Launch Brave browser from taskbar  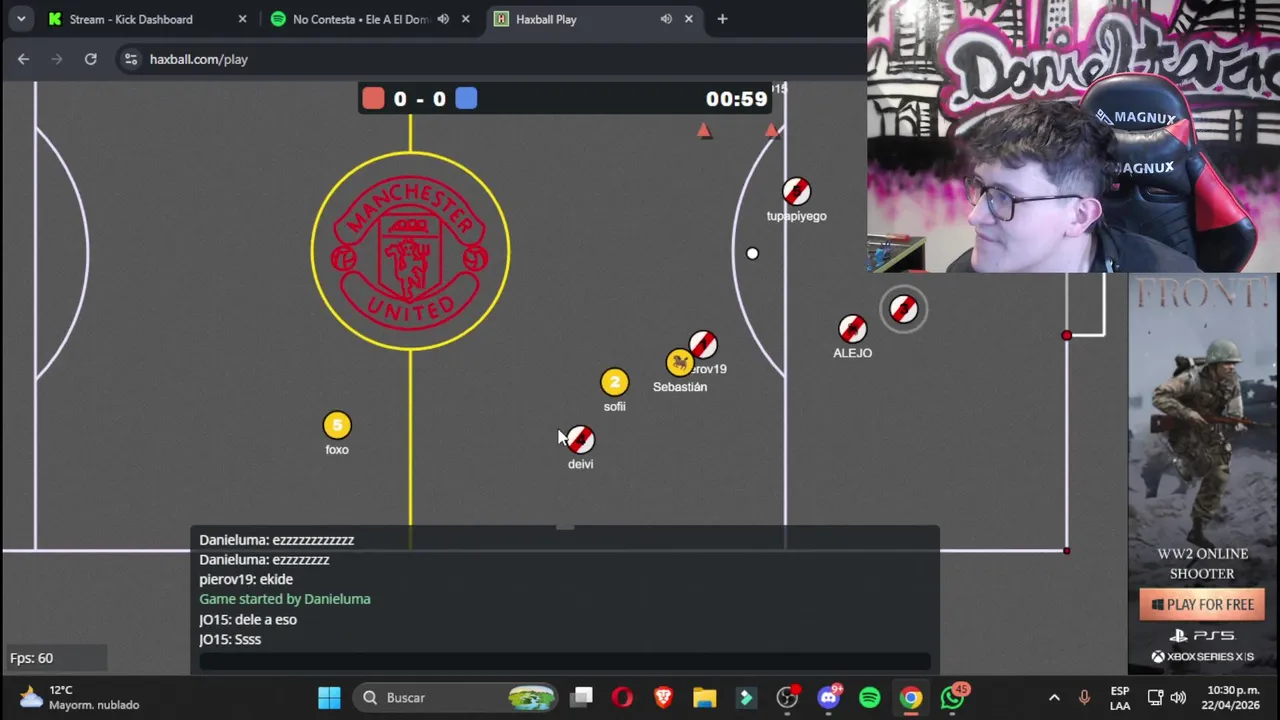(663, 697)
